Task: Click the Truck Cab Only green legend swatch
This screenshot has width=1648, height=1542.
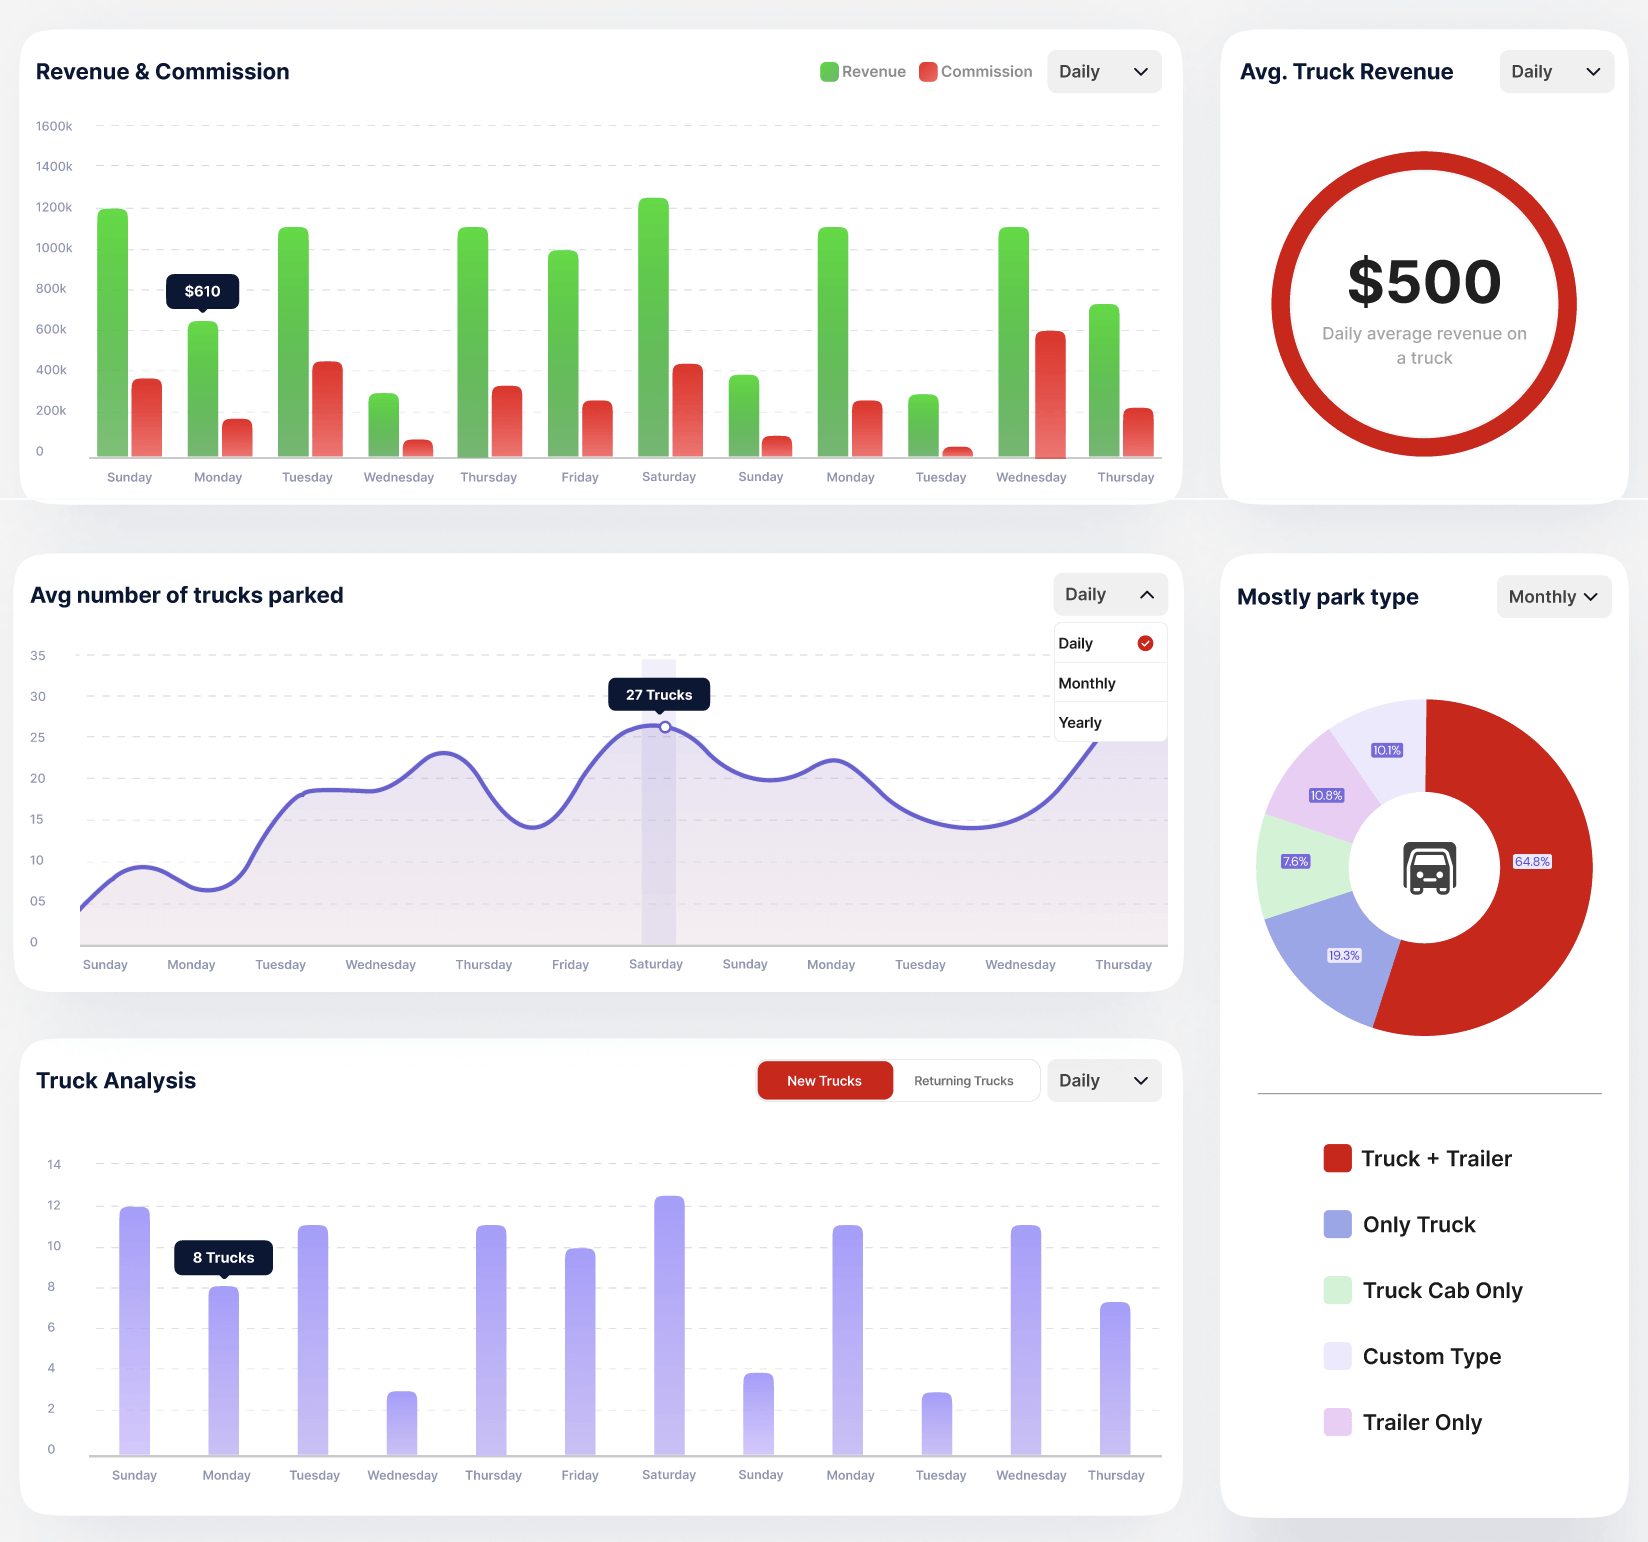Action: coord(1337,1290)
